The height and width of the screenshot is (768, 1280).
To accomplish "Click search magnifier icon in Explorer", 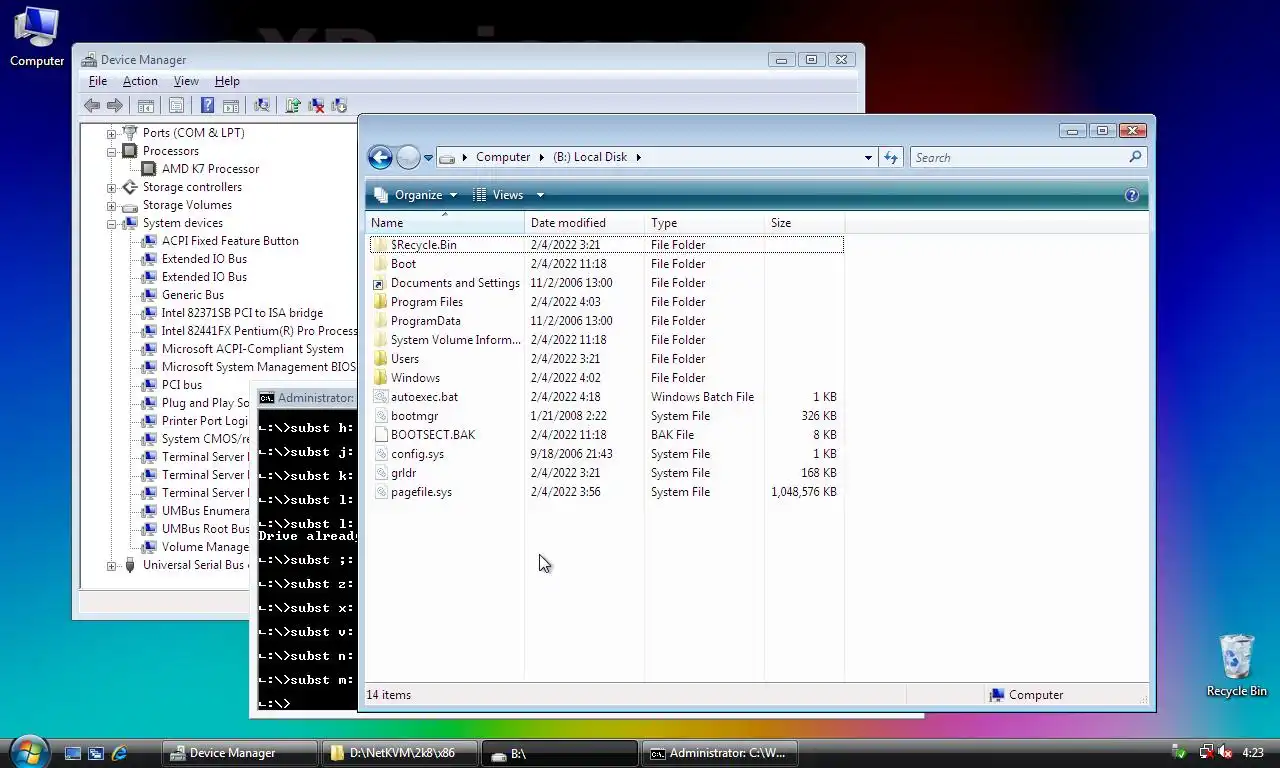I will 1135,157.
